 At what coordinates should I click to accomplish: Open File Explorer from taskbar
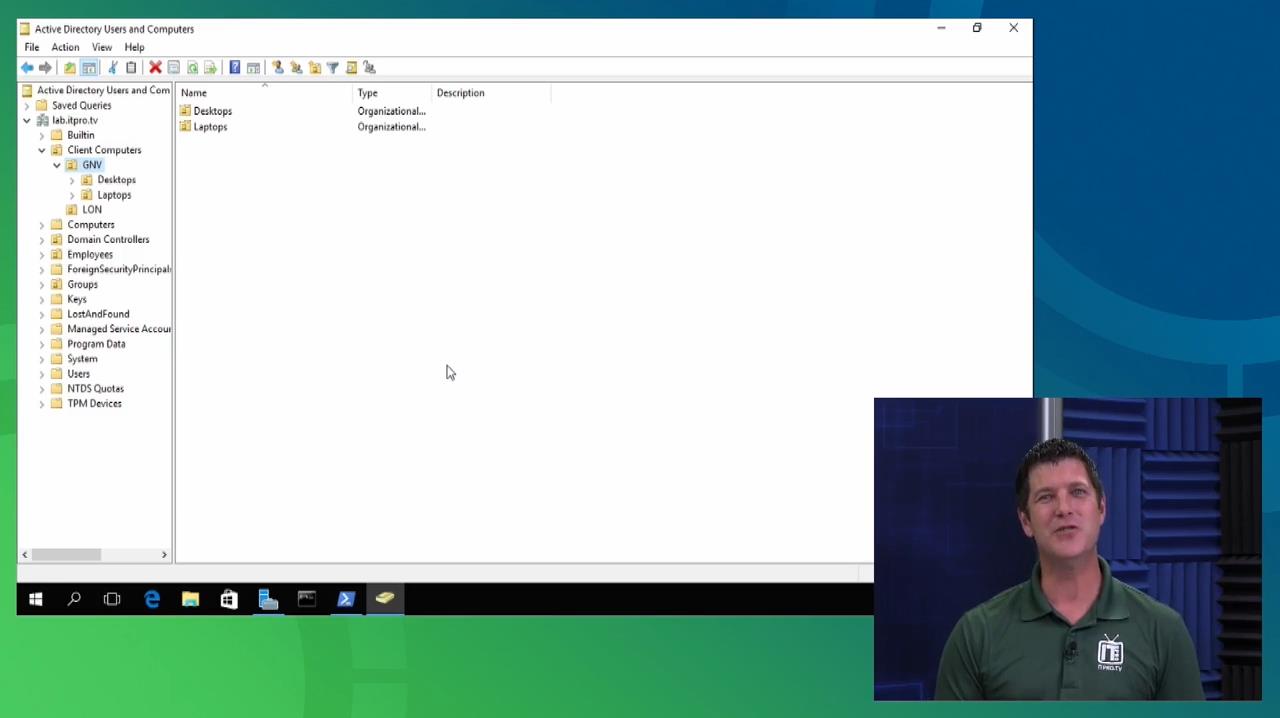[190, 599]
